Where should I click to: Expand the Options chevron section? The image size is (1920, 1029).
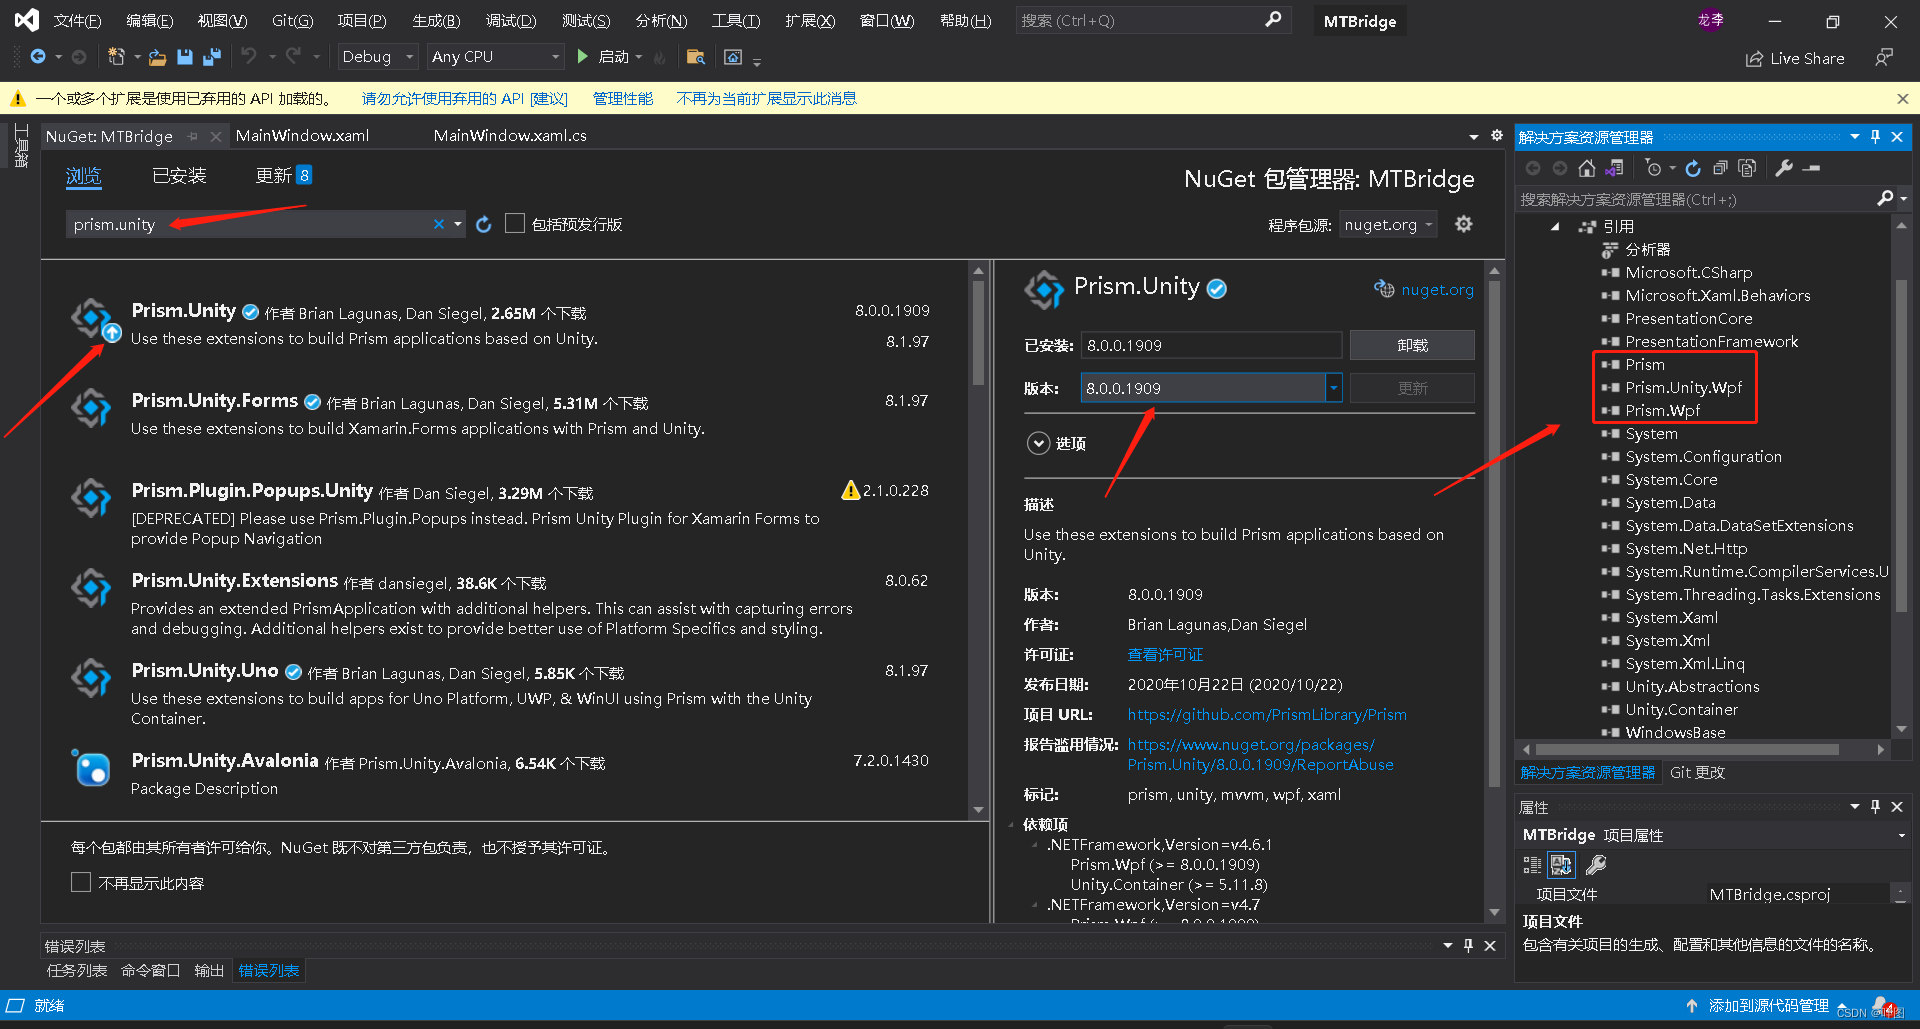[1039, 443]
